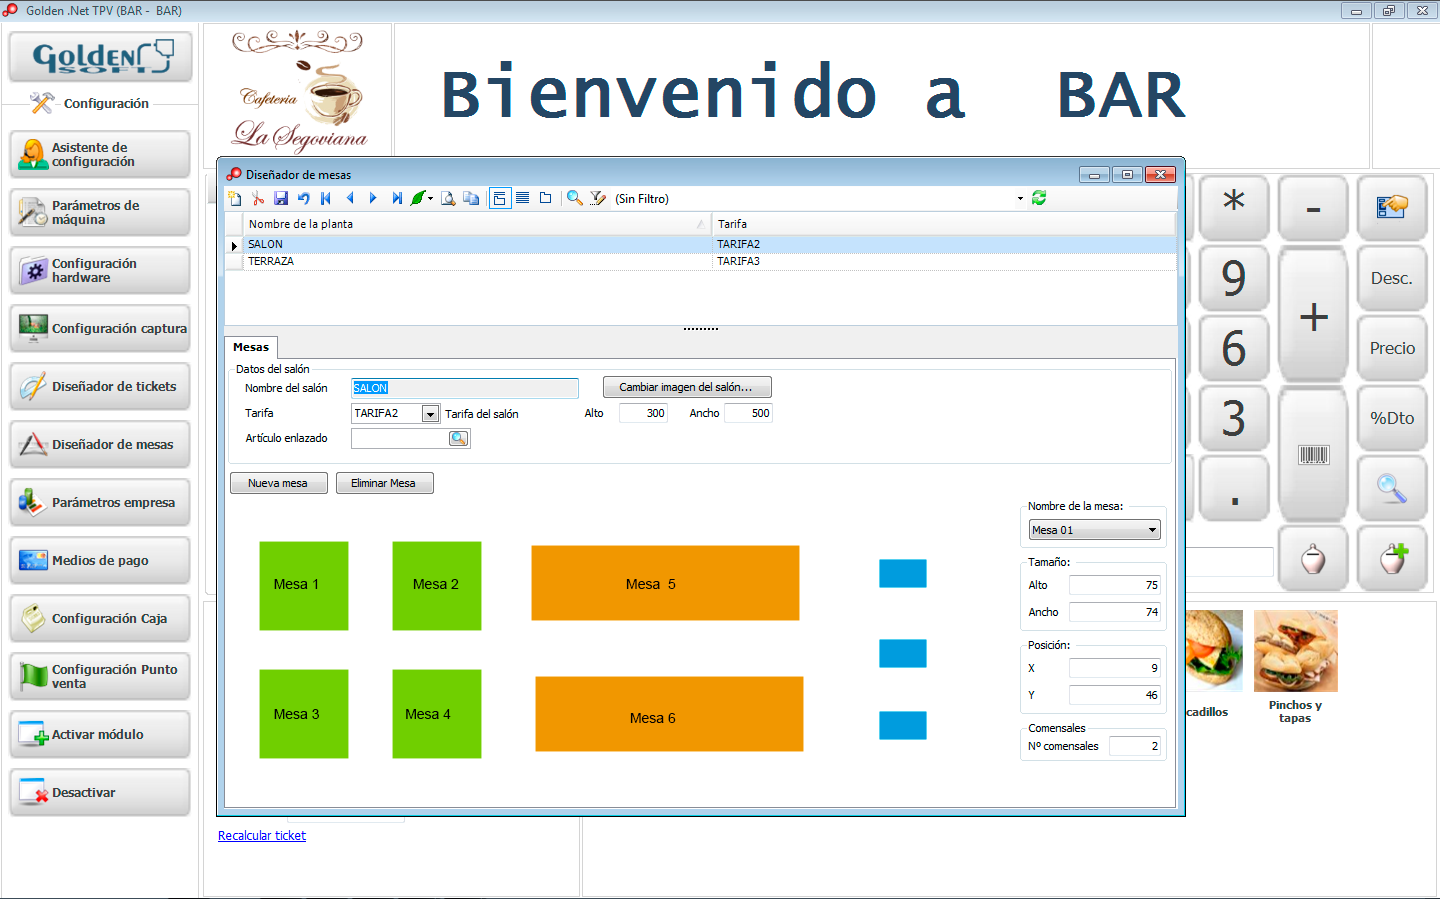Screen dimensions: 1440x899
Task: Click the new record icon in Diseñador de mesas toolbar
Action: tap(235, 198)
